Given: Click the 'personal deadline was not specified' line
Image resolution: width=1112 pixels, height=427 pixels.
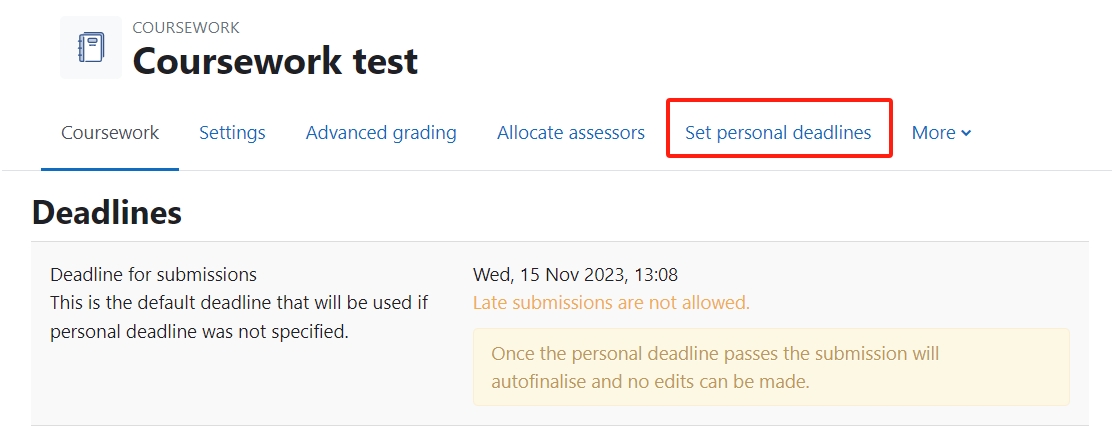Looking at the screenshot, I should (199, 331).
